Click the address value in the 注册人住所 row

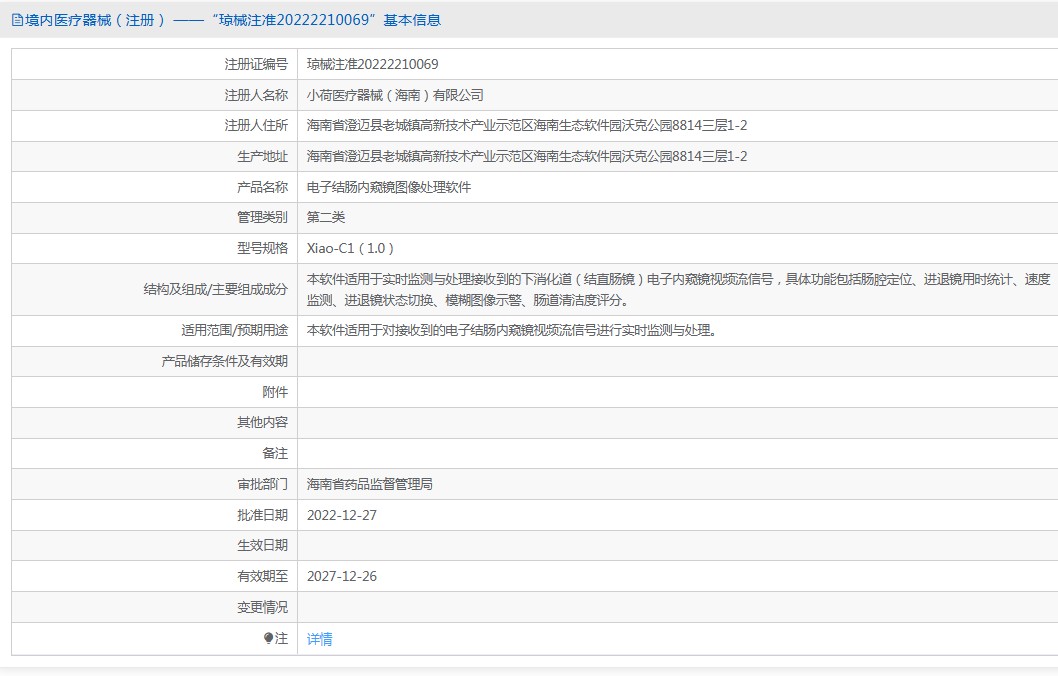coord(527,125)
